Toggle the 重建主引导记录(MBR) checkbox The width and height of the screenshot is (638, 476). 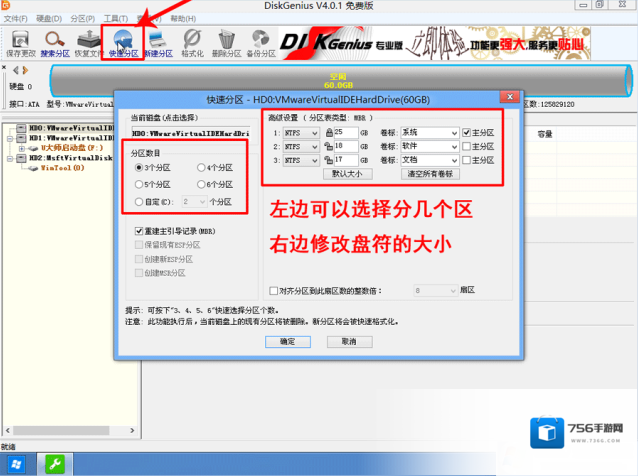tap(139, 230)
